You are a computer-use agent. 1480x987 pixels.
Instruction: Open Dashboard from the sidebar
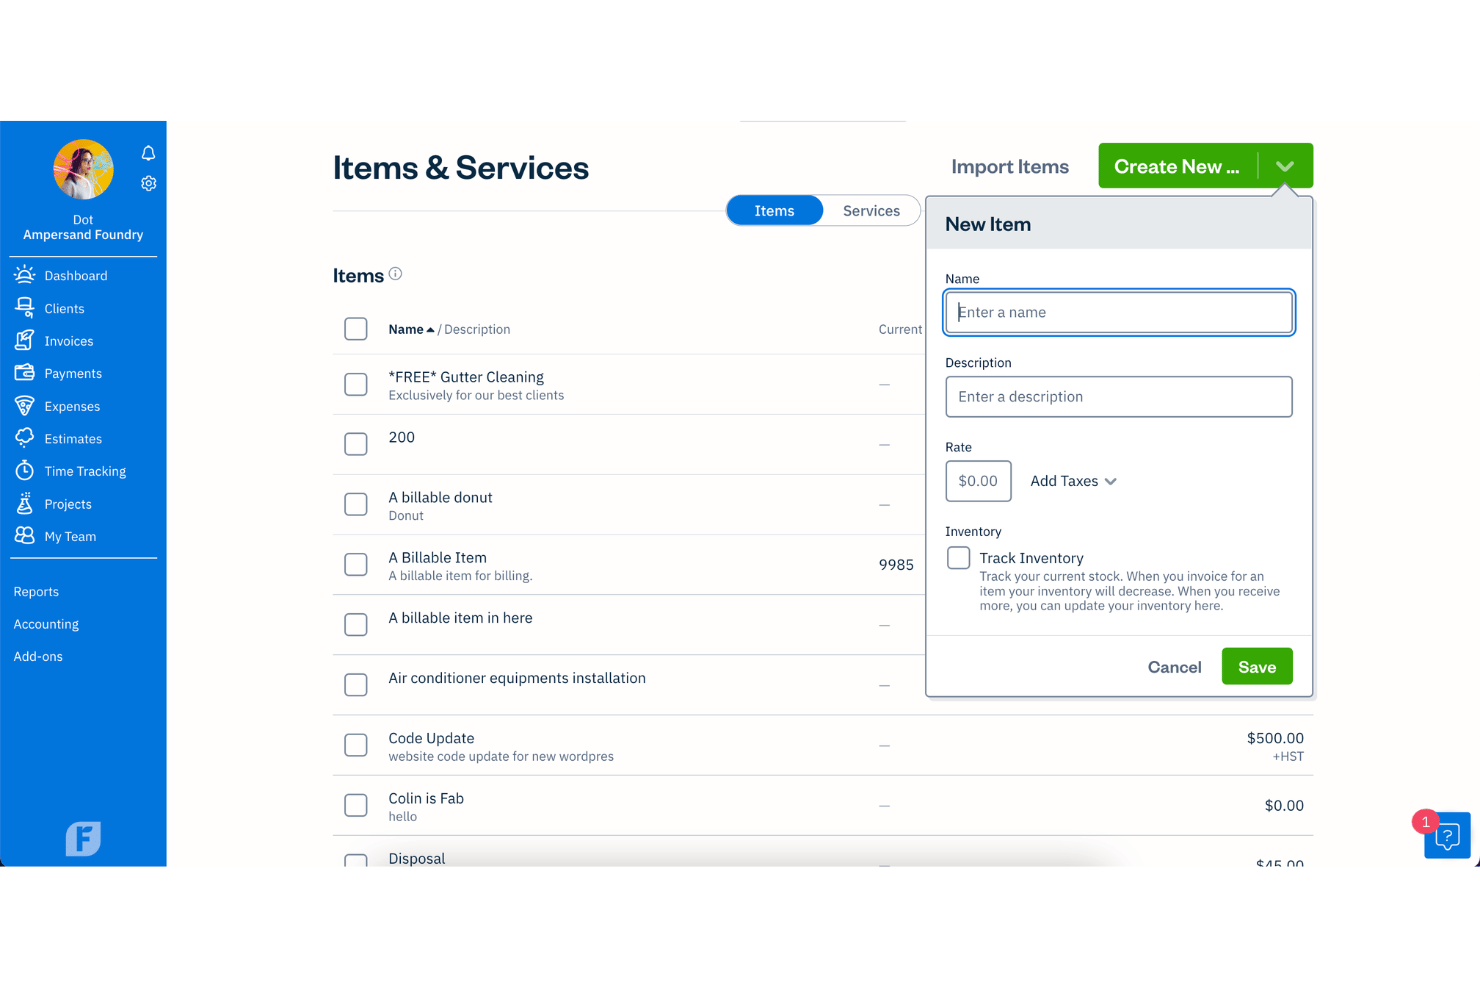coord(76,276)
